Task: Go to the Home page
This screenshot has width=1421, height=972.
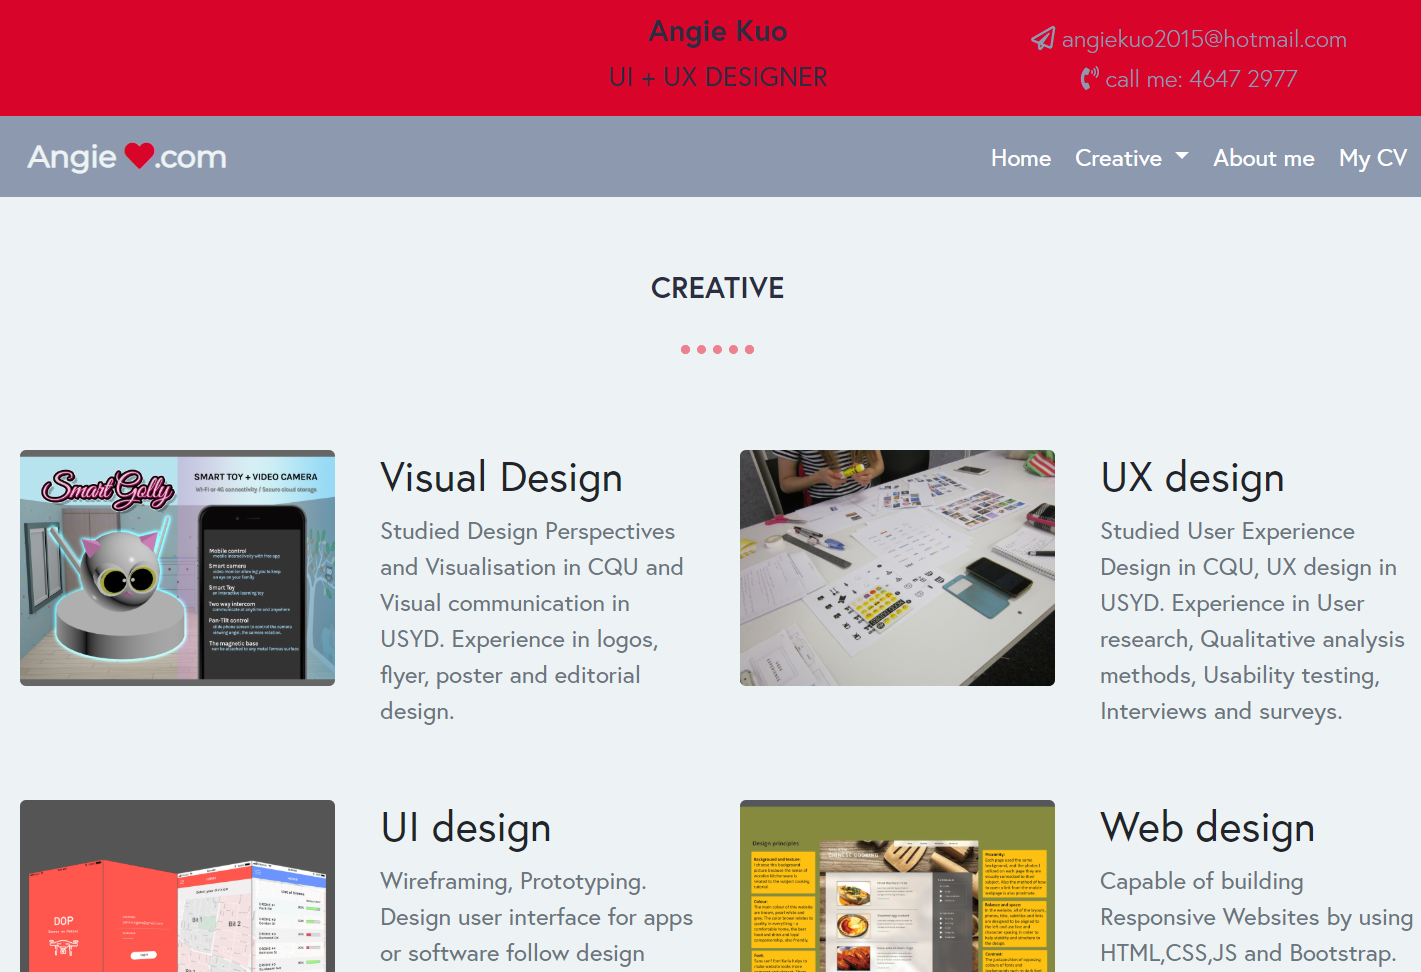Action: tap(1020, 158)
